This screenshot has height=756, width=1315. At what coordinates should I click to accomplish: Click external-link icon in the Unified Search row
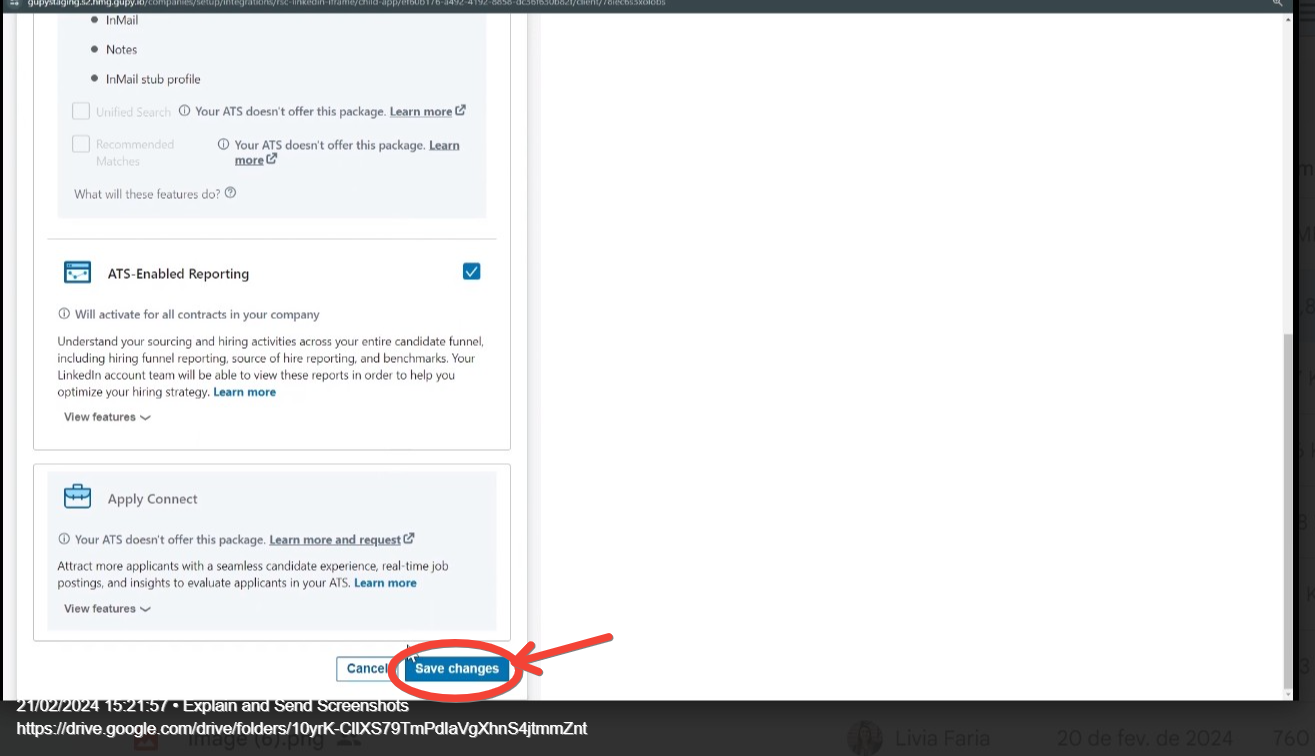(460, 111)
